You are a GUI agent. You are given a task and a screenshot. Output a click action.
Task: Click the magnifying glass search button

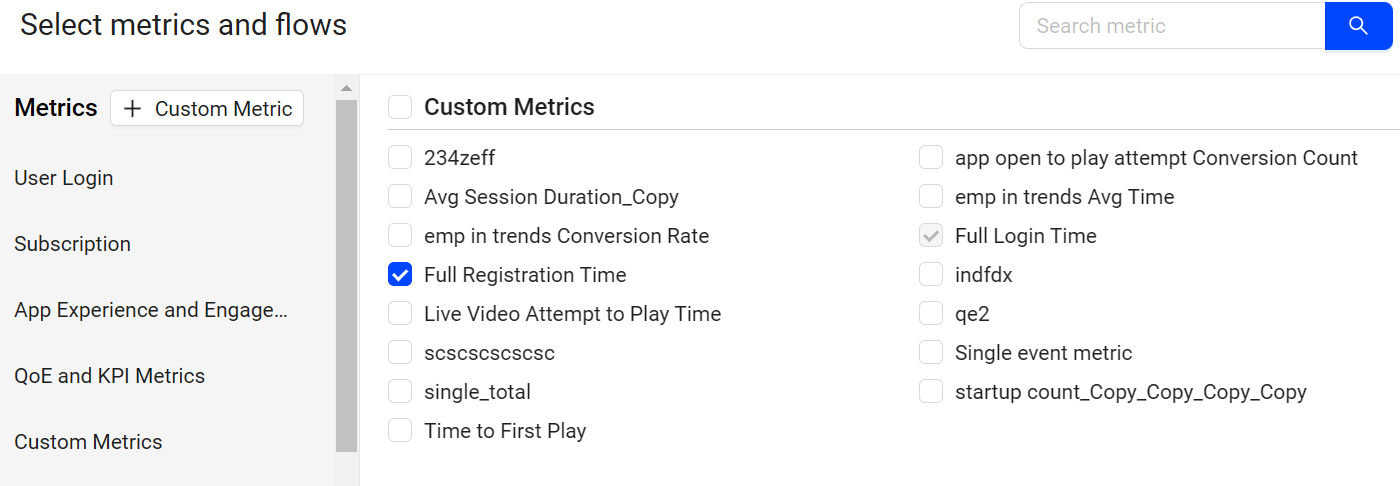pyautogui.click(x=1358, y=26)
